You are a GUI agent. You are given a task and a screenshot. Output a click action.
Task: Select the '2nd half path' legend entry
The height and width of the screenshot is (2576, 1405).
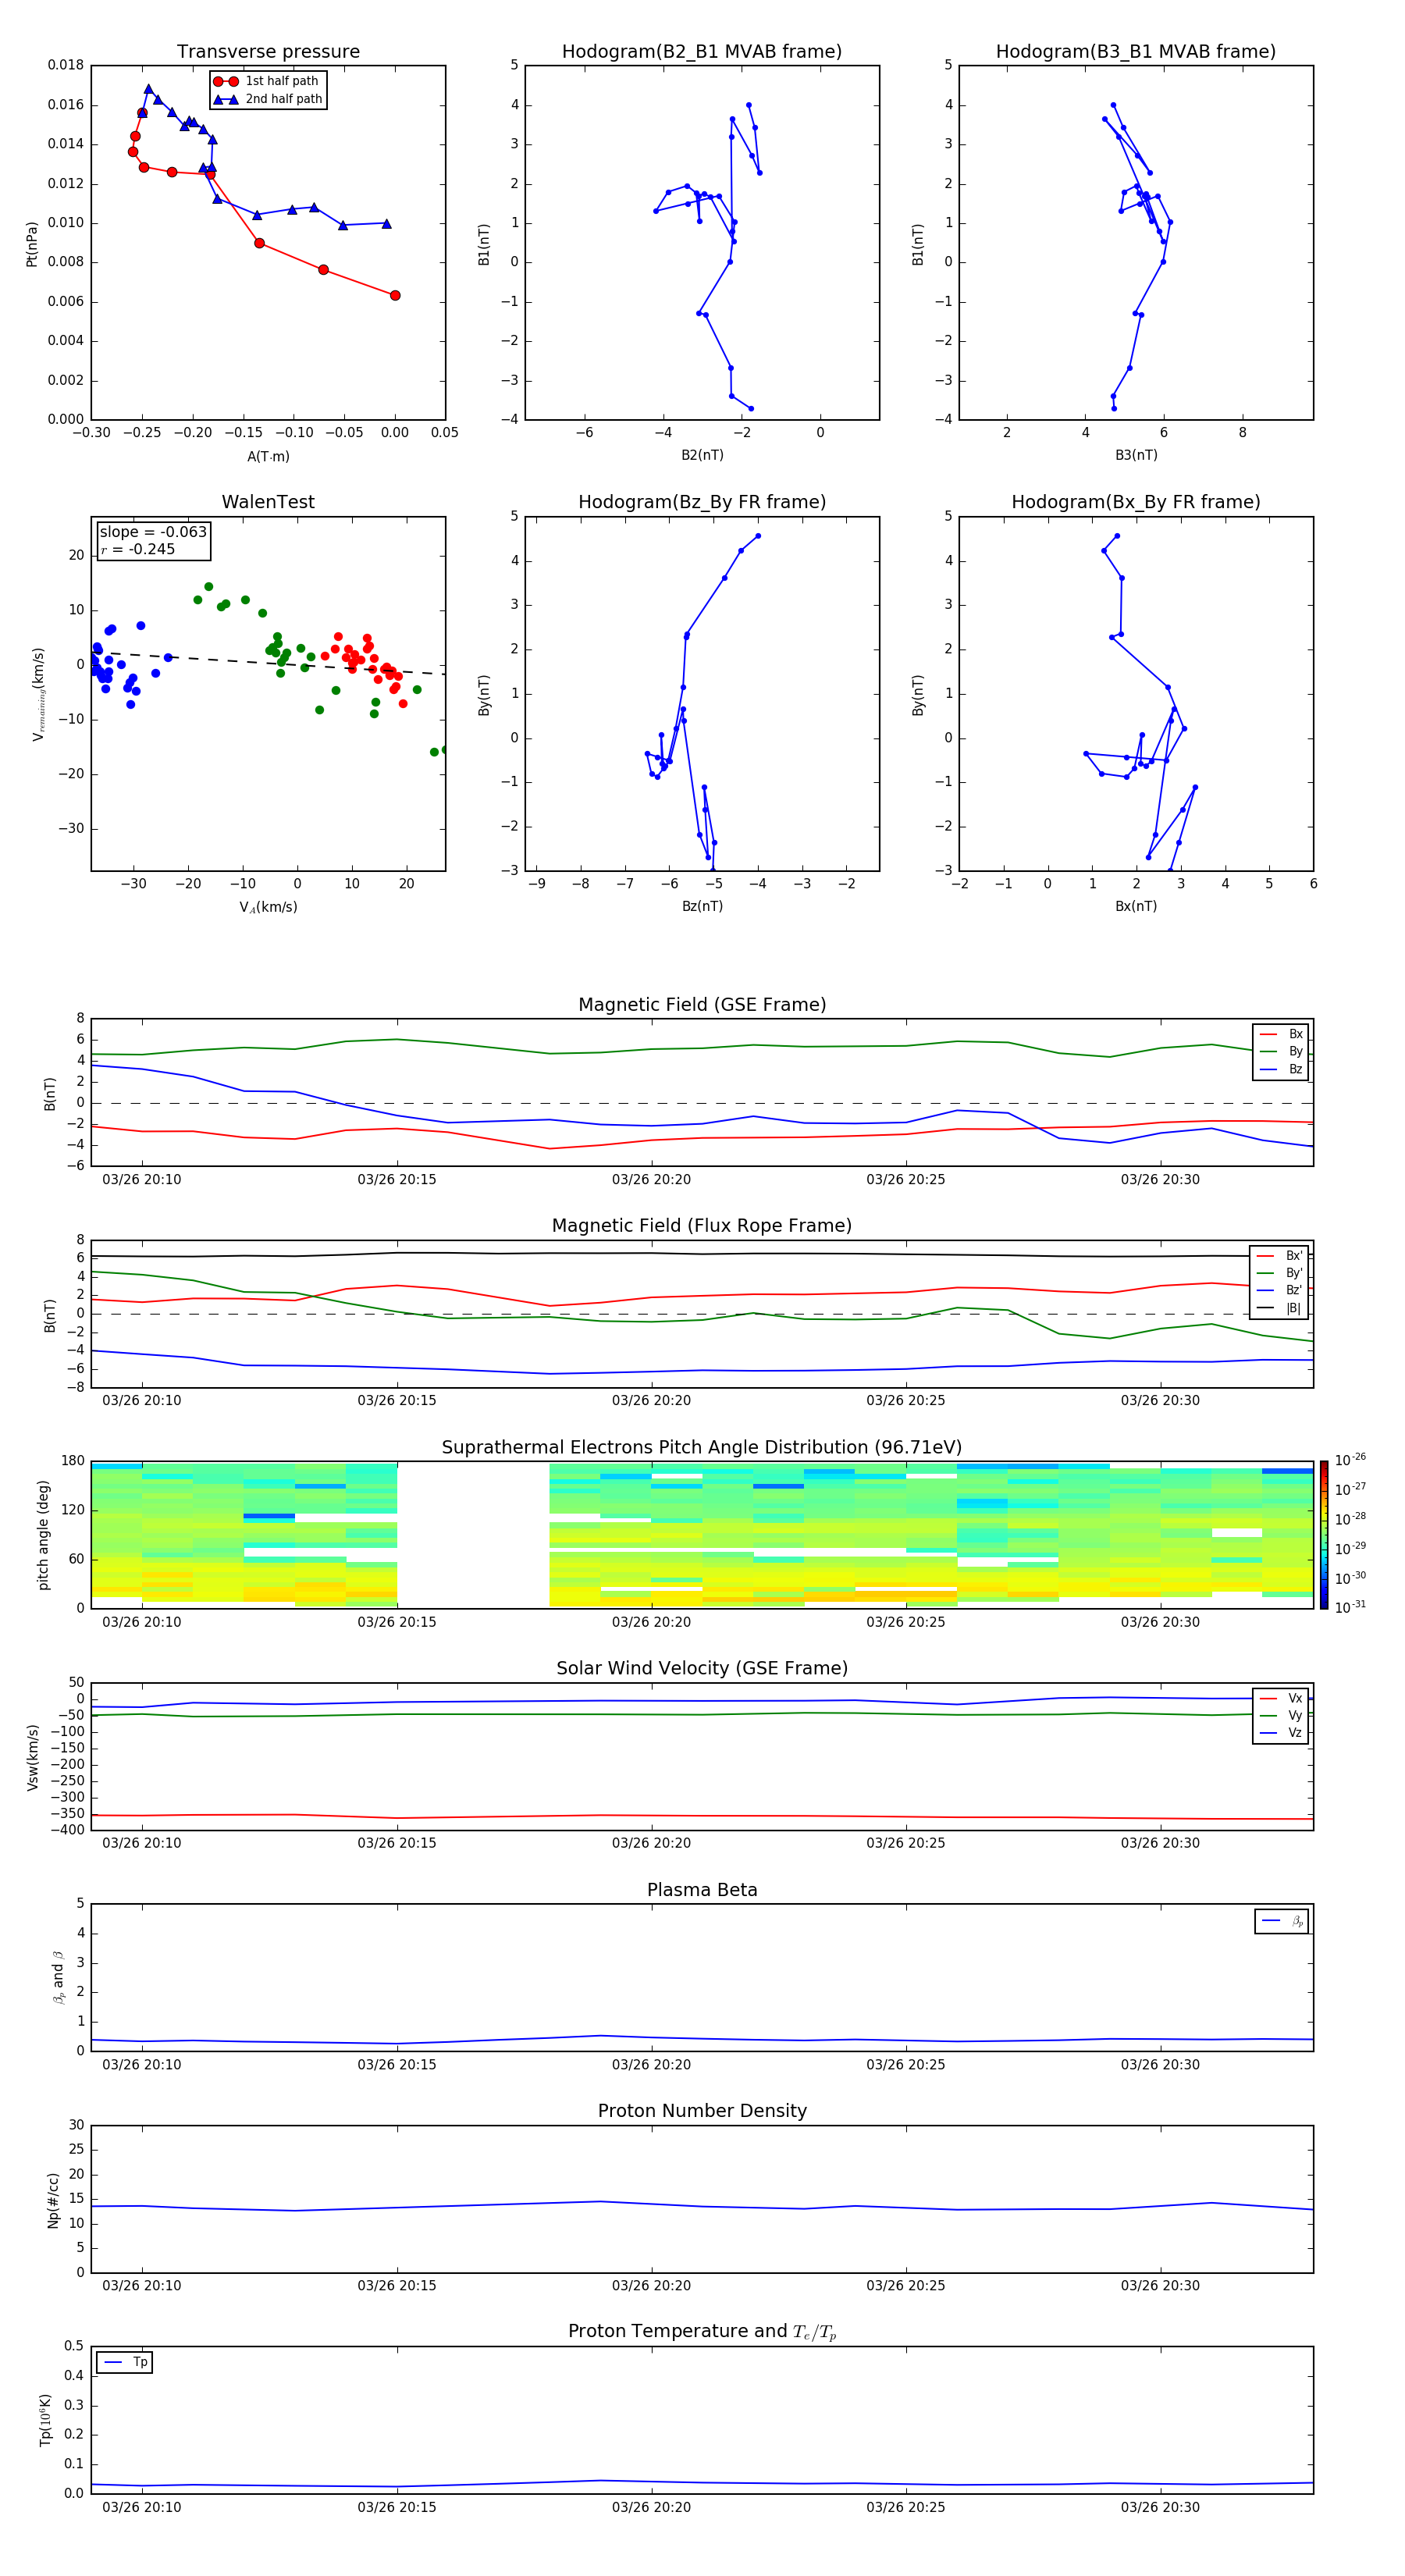click(x=267, y=99)
